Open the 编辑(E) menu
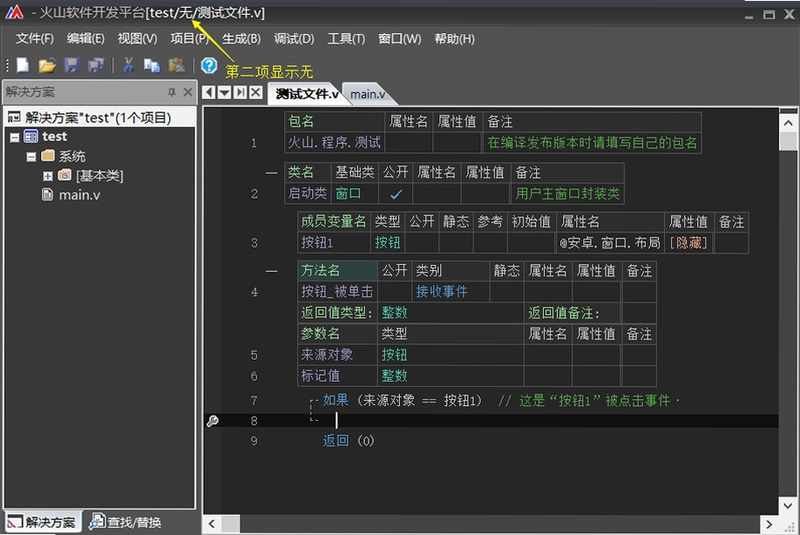 pos(85,39)
